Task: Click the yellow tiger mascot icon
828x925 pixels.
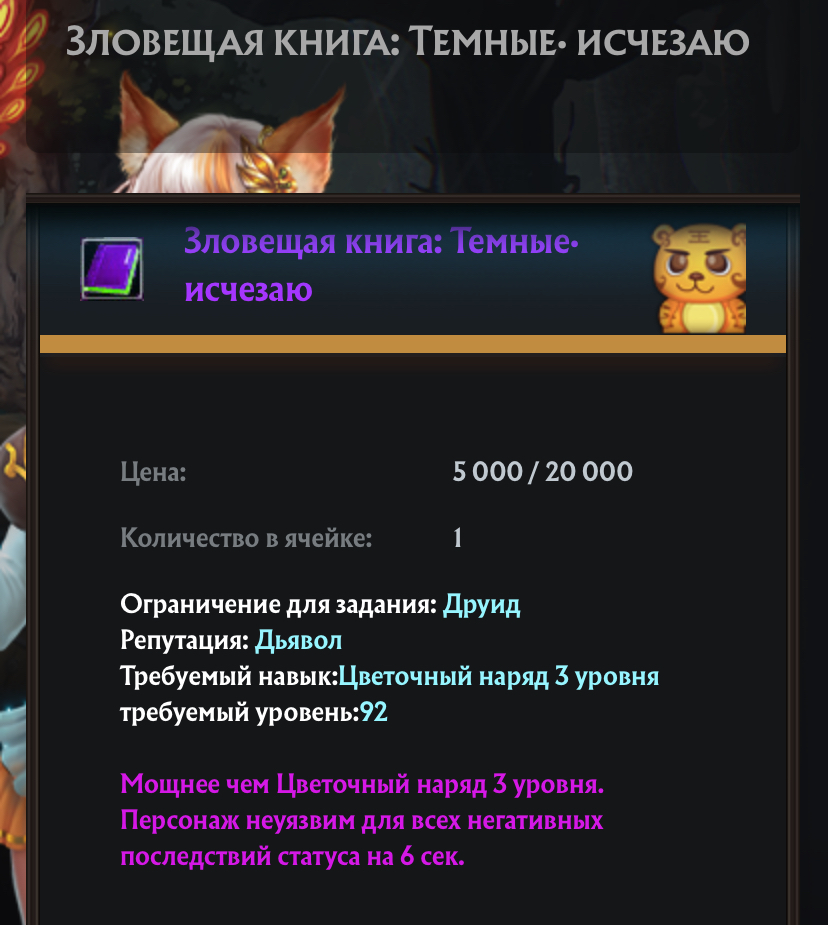Action: point(699,278)
